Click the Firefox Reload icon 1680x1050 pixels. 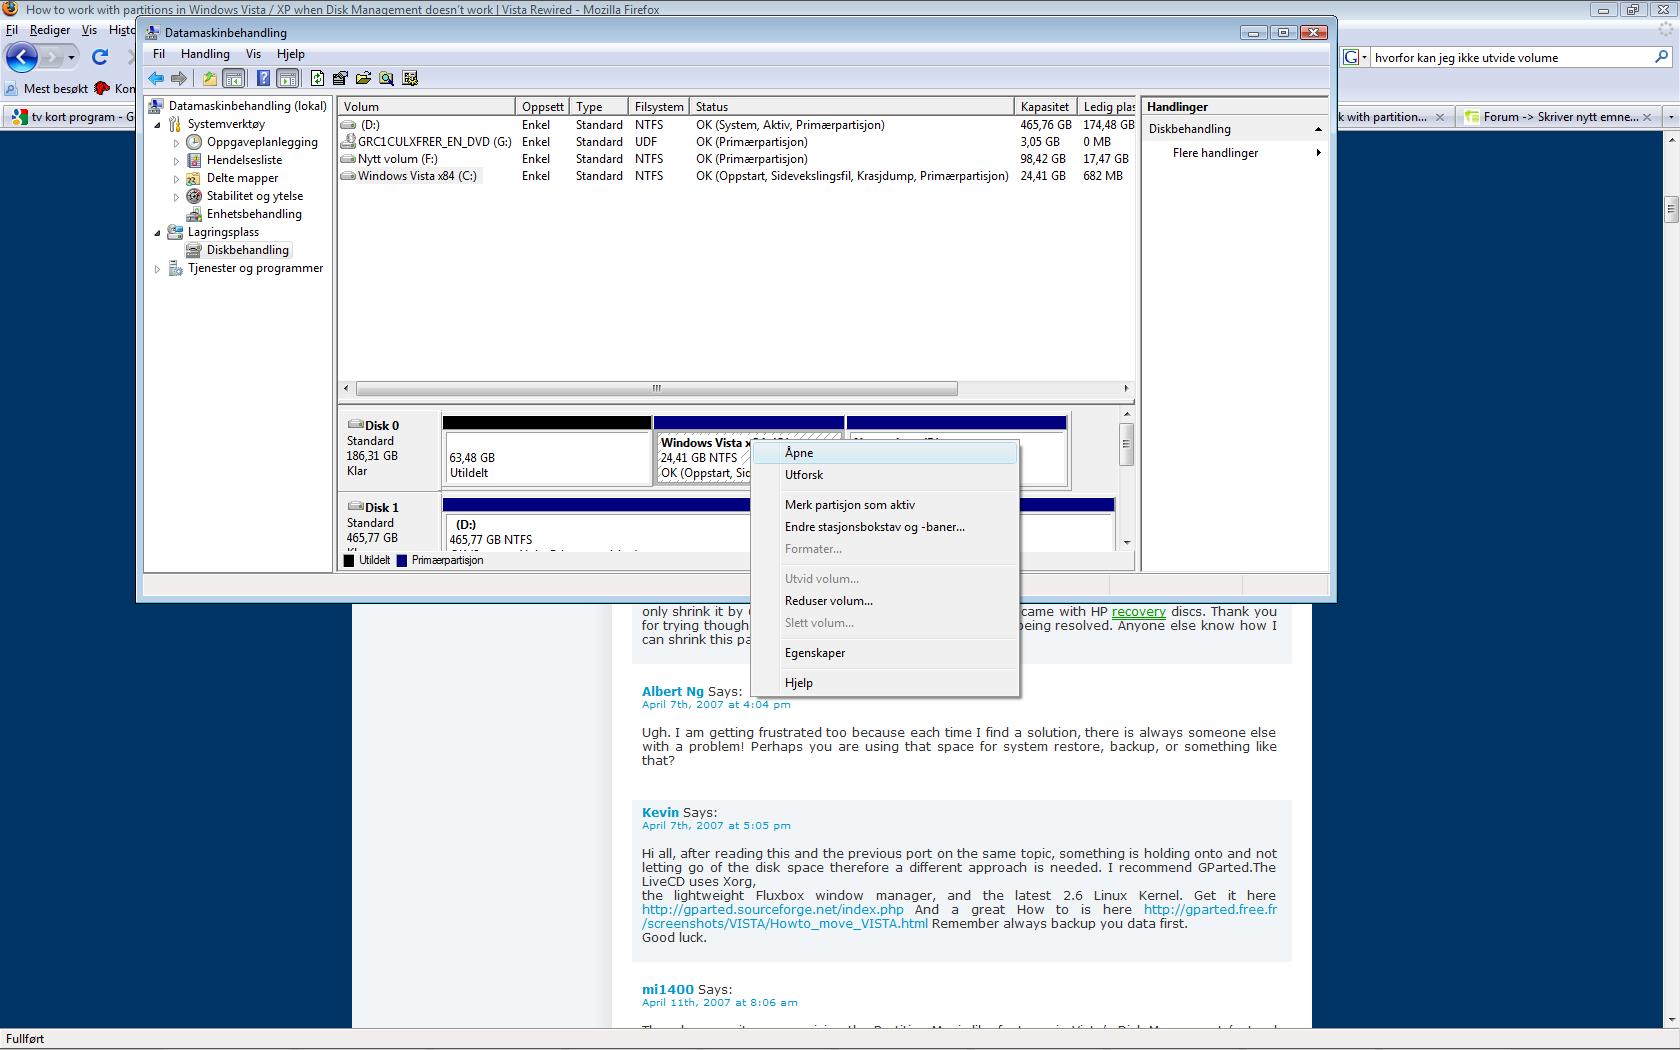point(100,57)
